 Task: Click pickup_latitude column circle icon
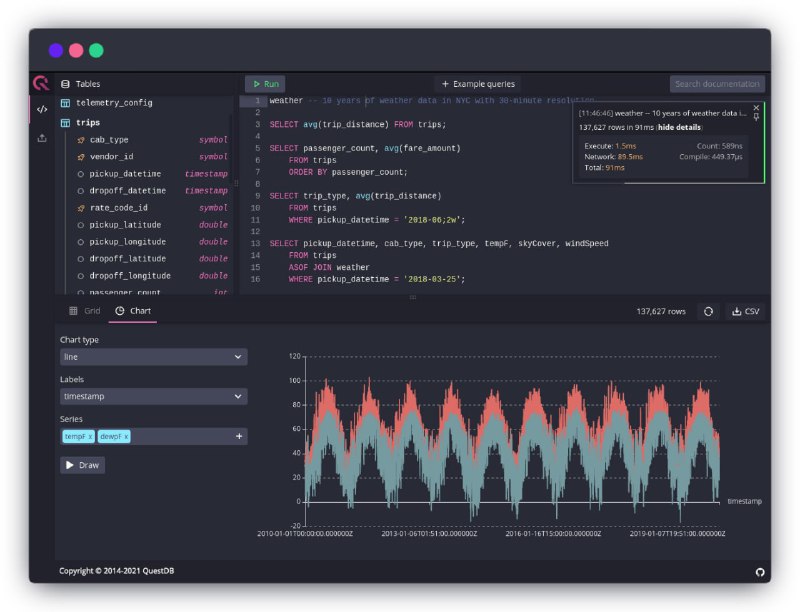[81, 225]
